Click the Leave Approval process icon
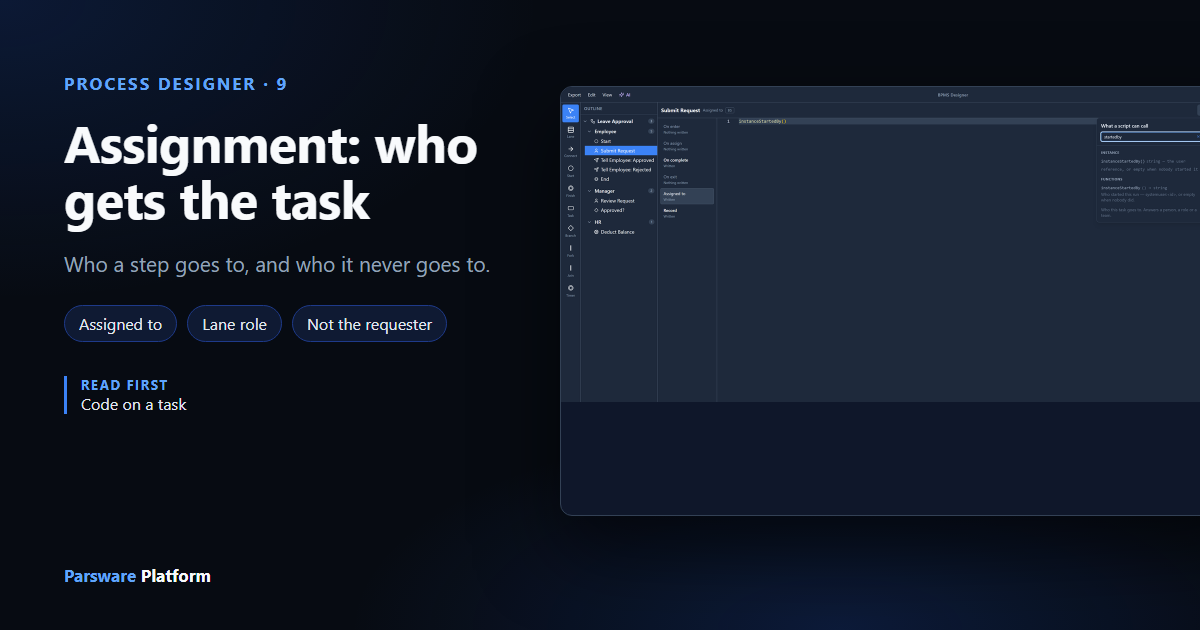 (593, 121)
